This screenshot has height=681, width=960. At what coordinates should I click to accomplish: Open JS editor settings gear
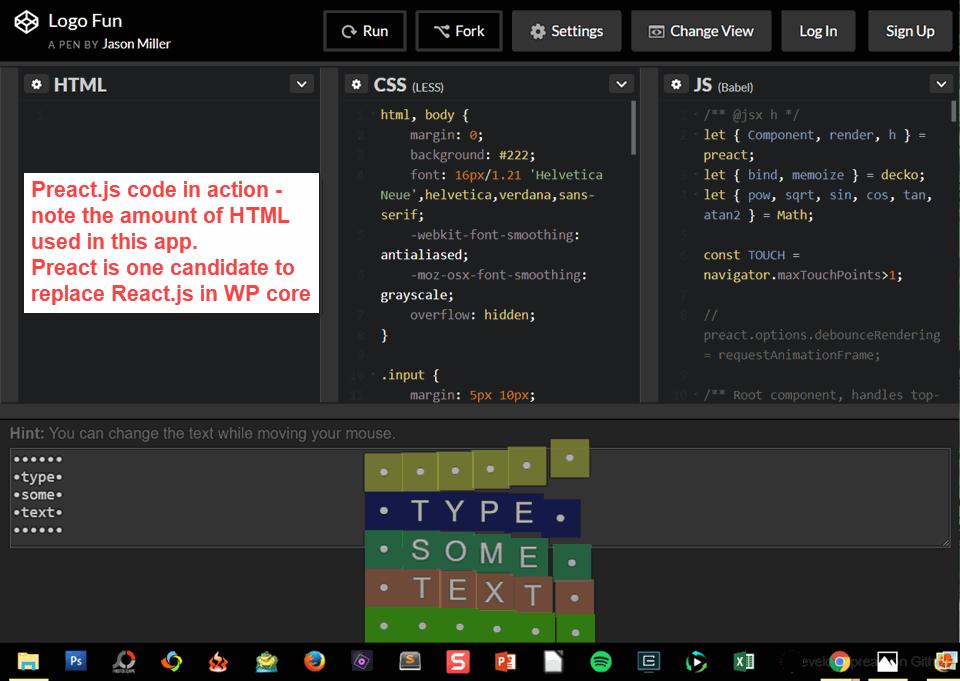coord(676,84)
